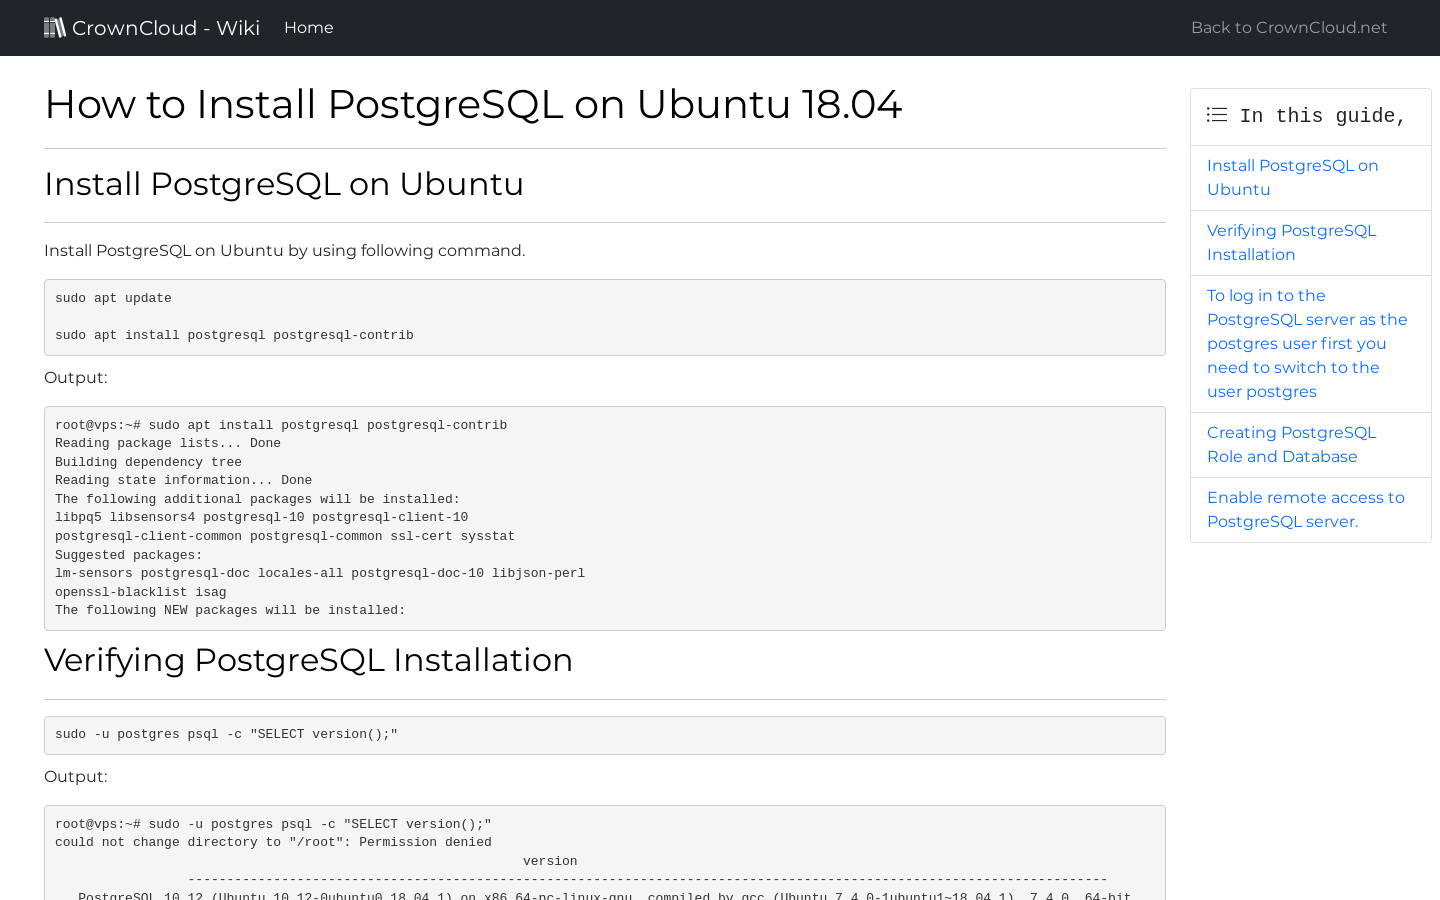
Task: Open the Home page from the navbar
Action: click(308, 27)
